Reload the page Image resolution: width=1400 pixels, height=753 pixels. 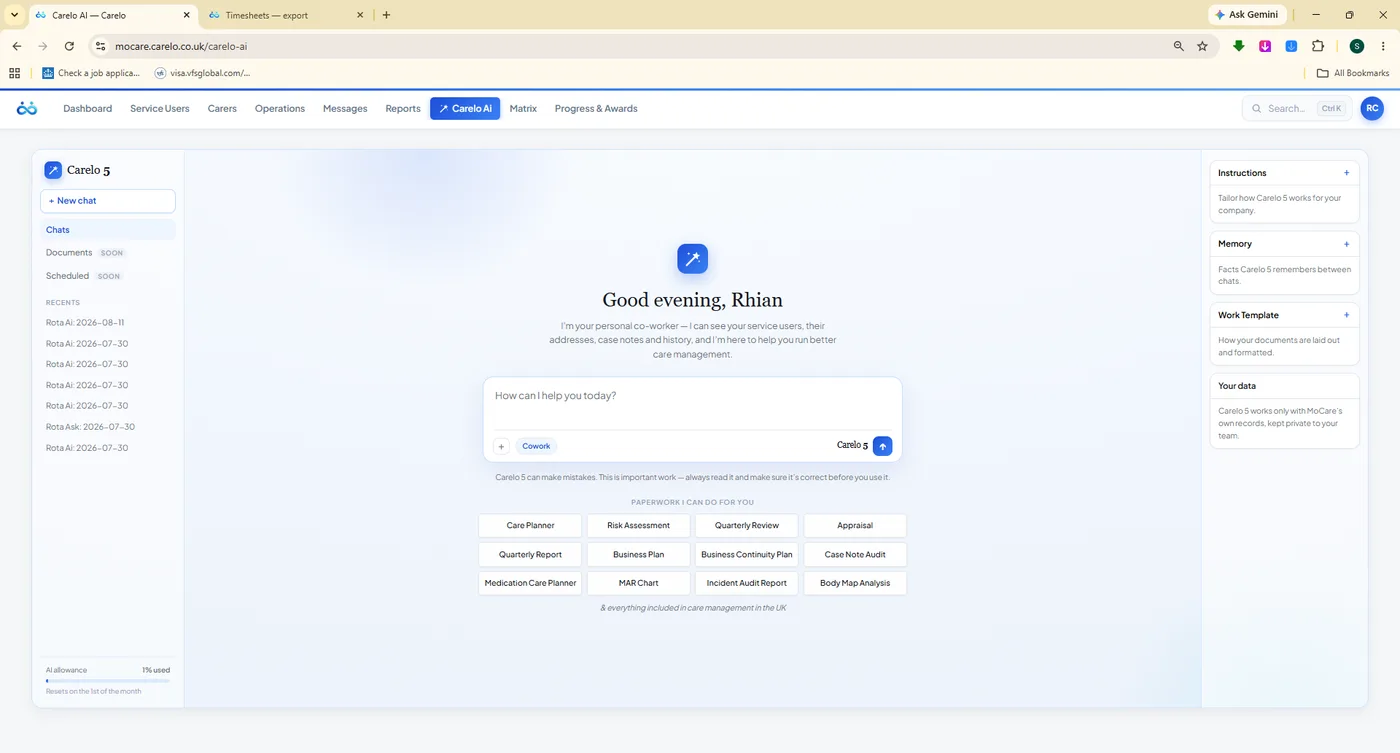69,46
